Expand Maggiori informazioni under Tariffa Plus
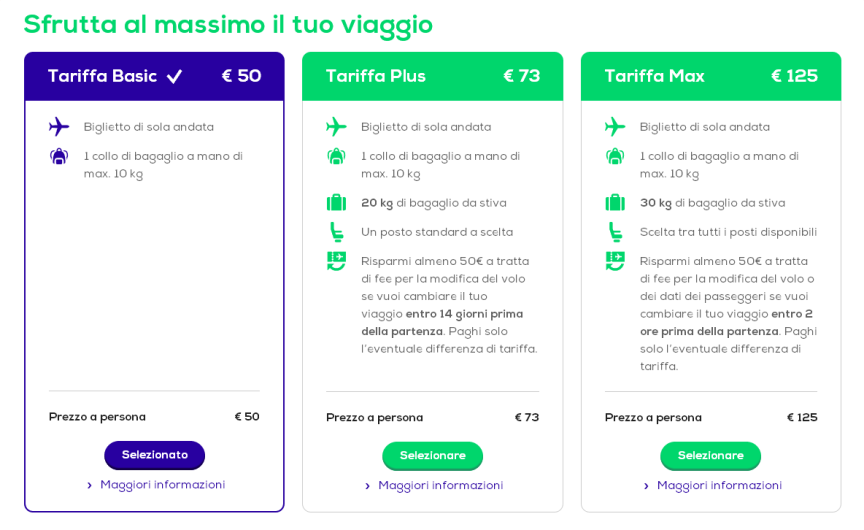The width and height of the screenshot is (864, 530). click(440, 486)
